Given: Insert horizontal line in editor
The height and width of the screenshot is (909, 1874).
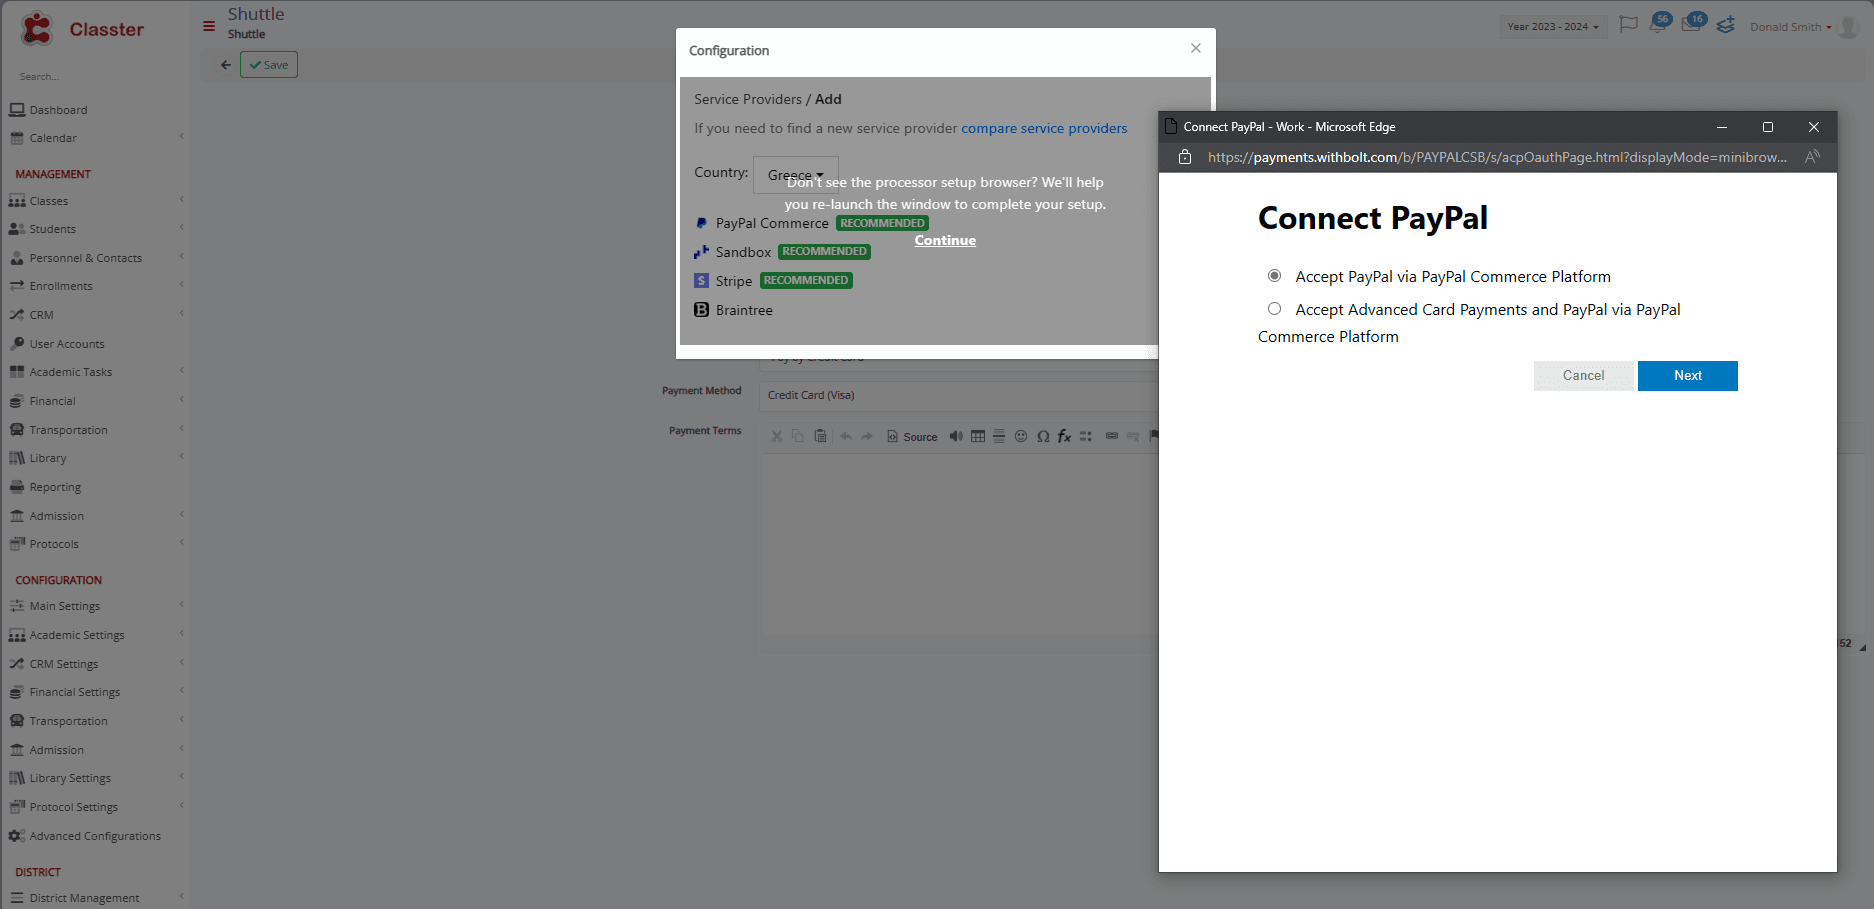Looking at the screenshot, I should coord(999,436).
